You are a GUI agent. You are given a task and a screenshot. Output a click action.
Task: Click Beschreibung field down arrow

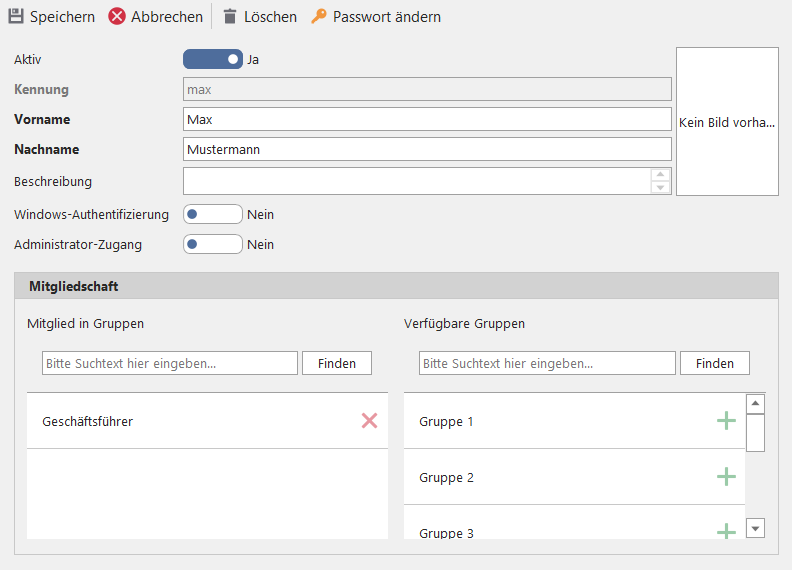pos(660,188)
